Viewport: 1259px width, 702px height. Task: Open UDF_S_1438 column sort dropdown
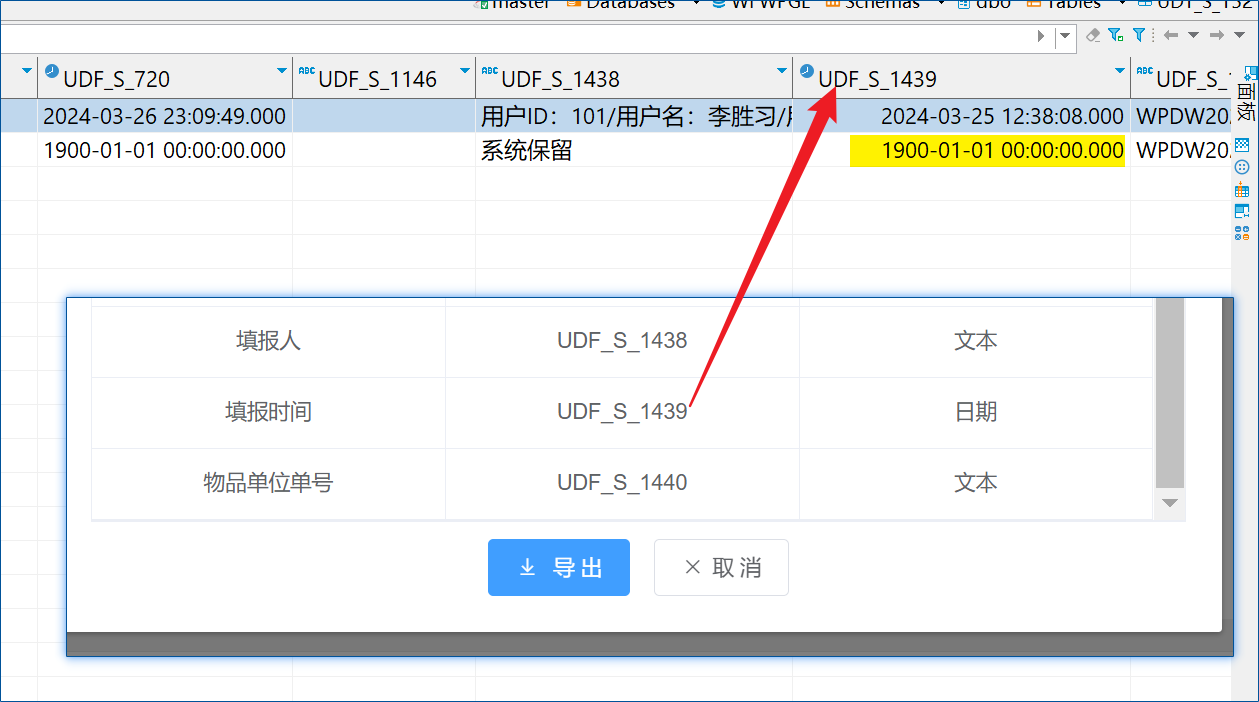pyautogui.click(x=781, y=70)
